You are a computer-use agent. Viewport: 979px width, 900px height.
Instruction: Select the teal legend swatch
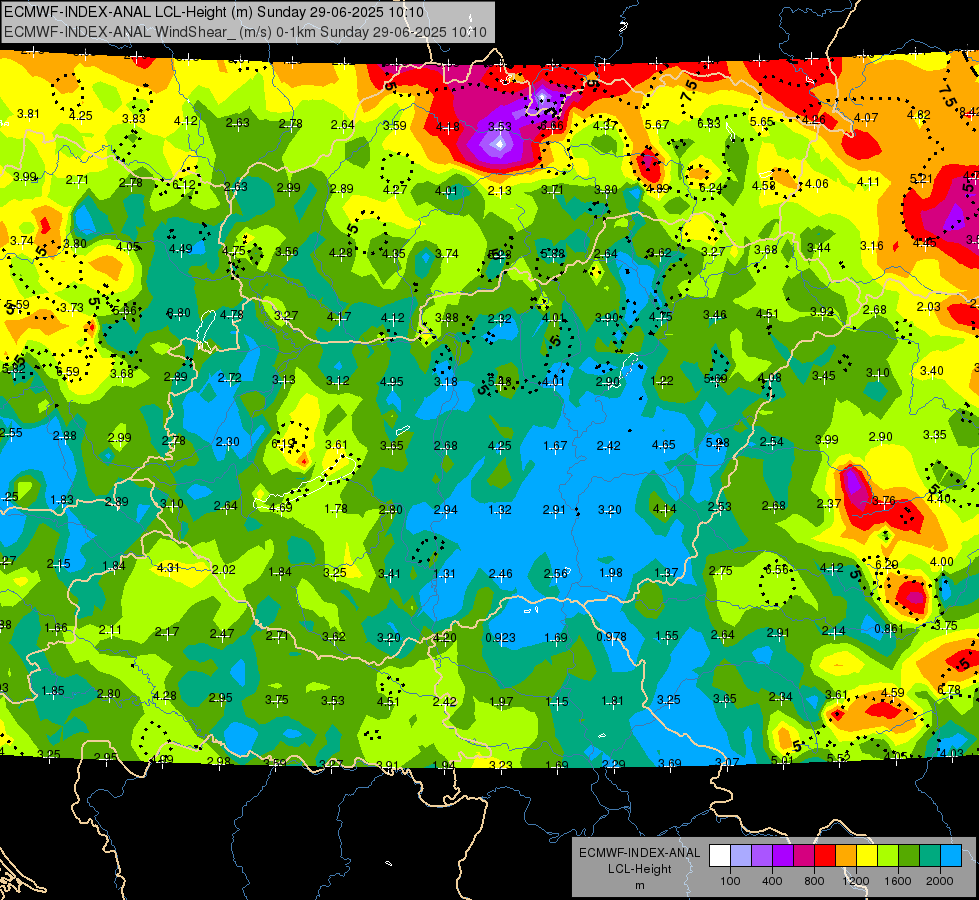point(930,856)
